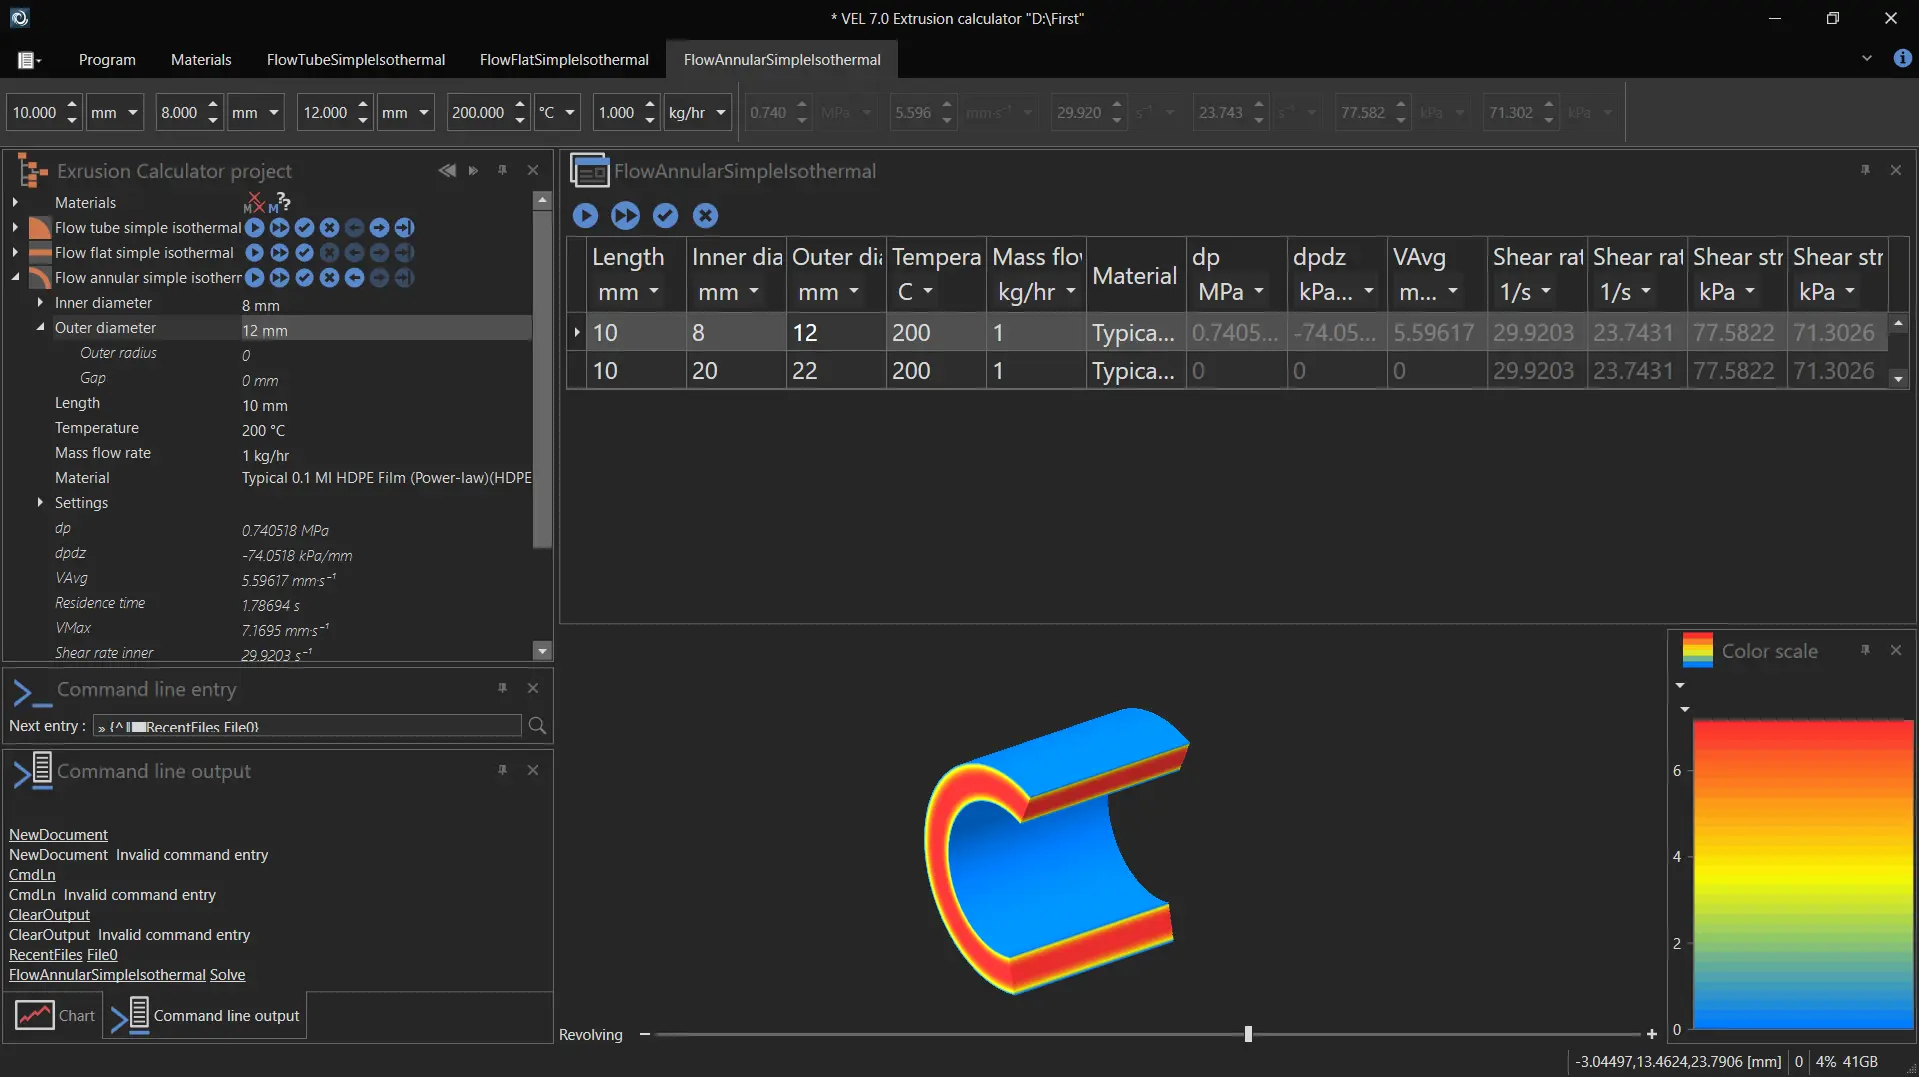1919x1077 pixels.
Task: Select the Command line output bottom tab
Action: tap(205, 1016)
